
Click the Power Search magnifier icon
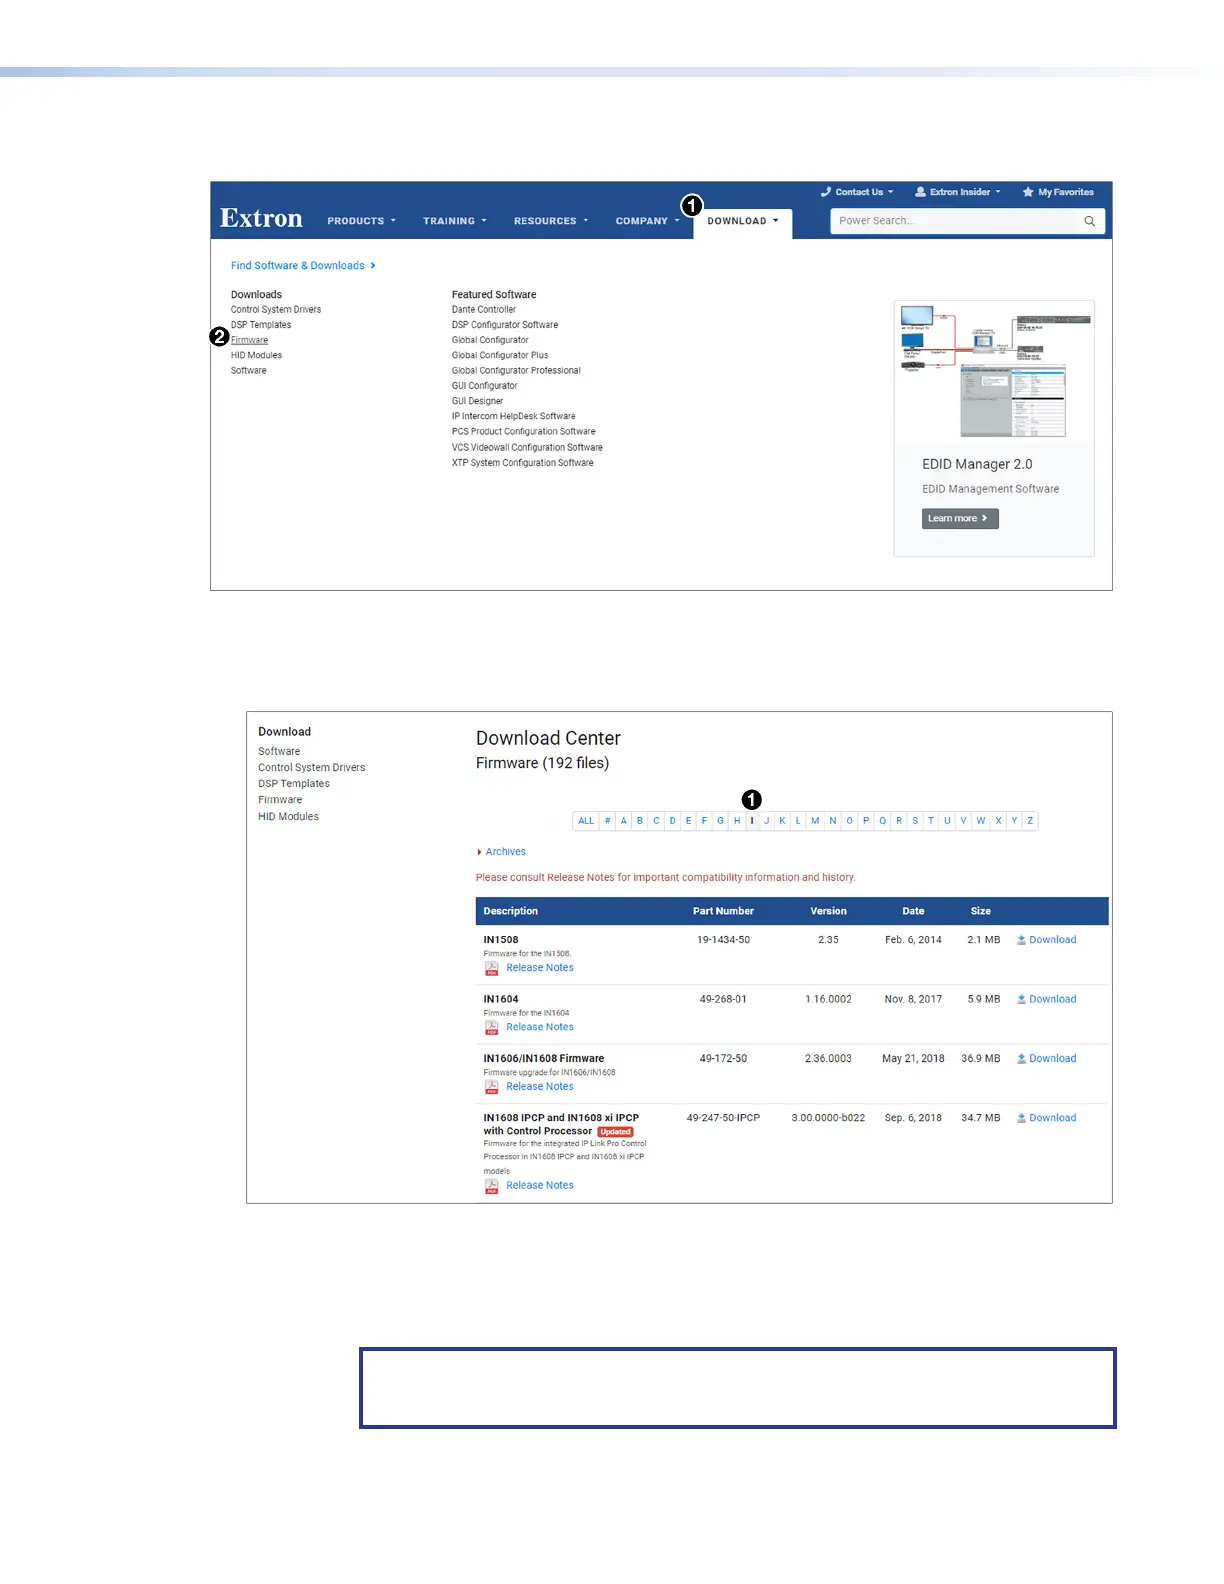pos(1090,221)
